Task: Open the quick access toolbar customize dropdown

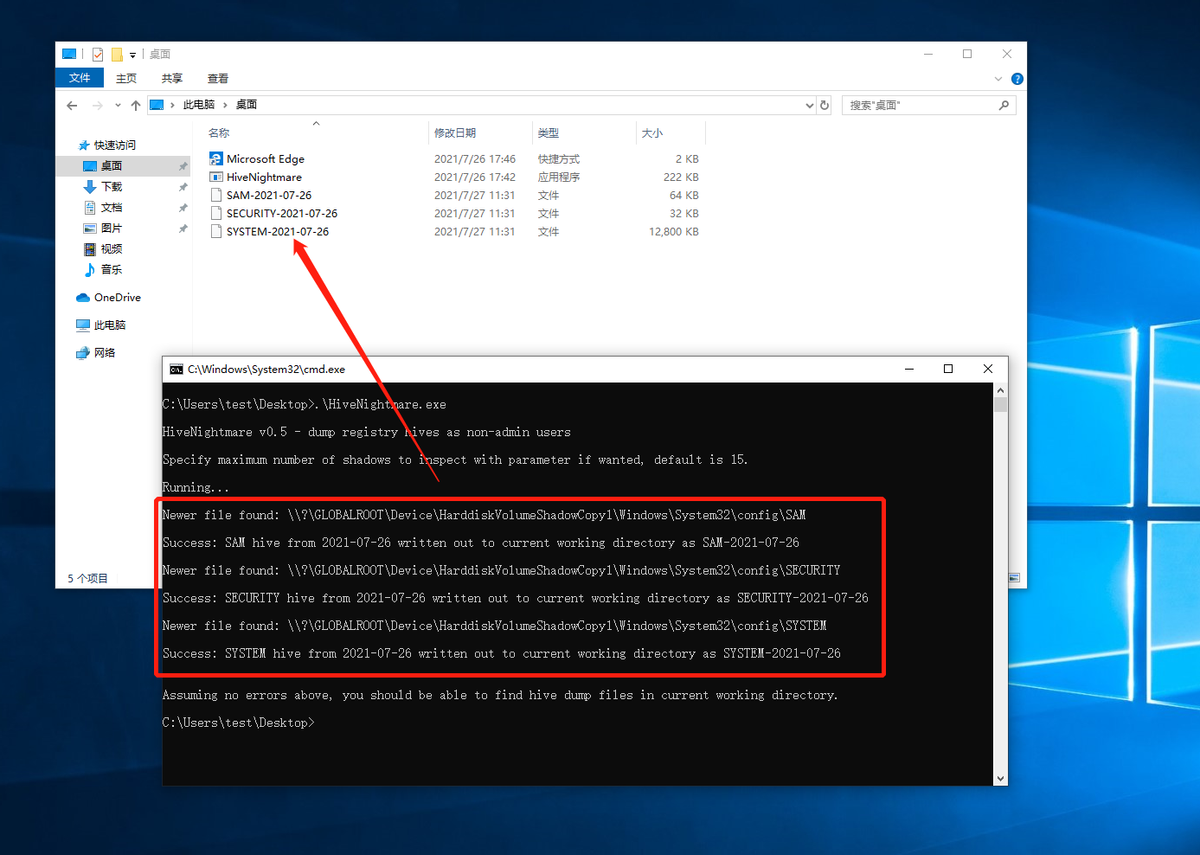Action: (133, 55)
